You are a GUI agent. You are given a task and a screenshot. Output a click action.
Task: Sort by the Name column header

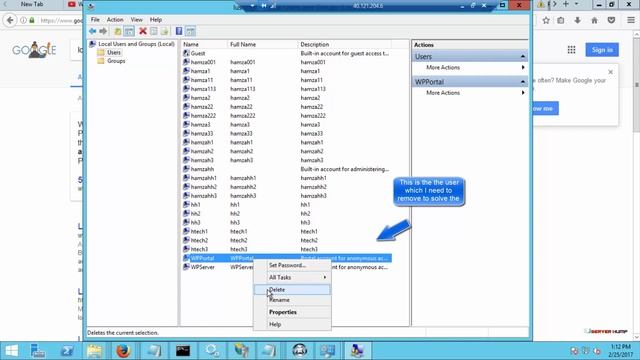tap(204, 44)
